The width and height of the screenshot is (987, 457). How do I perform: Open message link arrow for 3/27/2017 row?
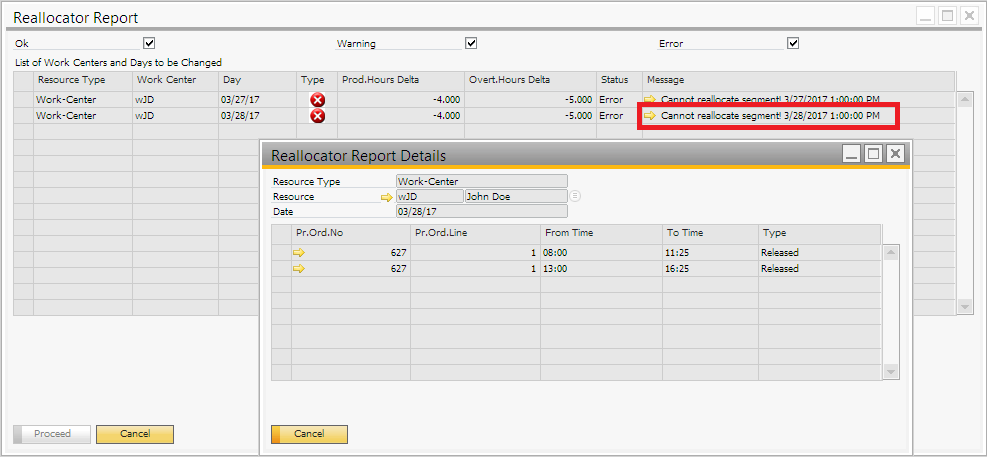650,100
